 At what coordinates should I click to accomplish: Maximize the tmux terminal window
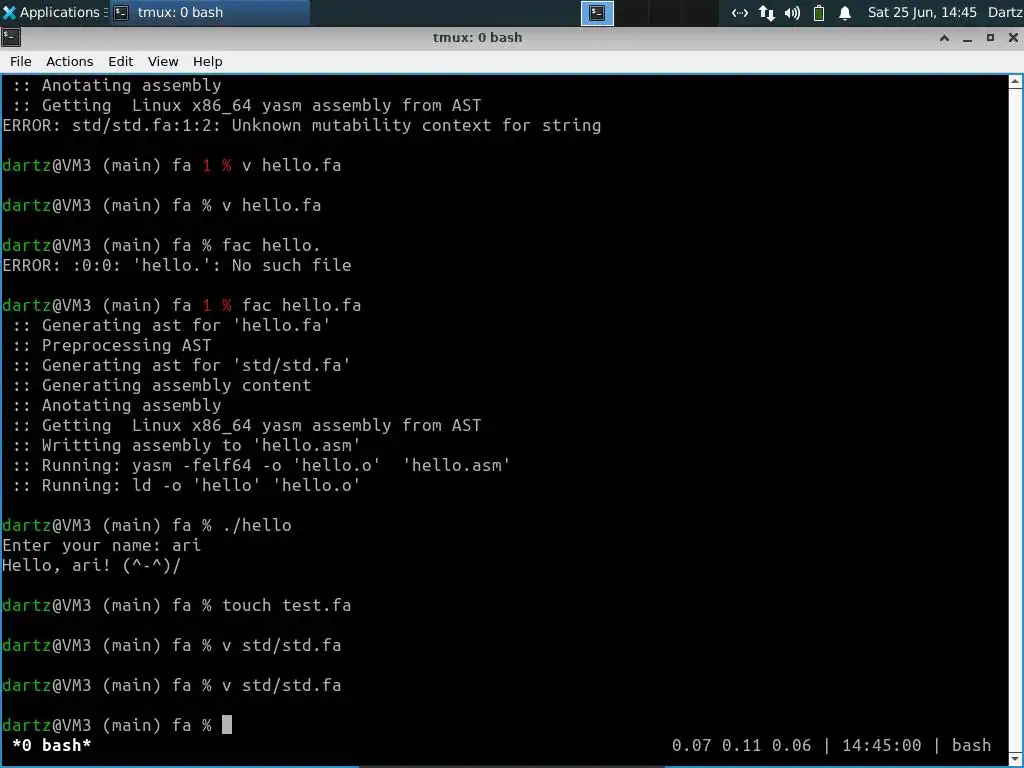pos(990,38)
